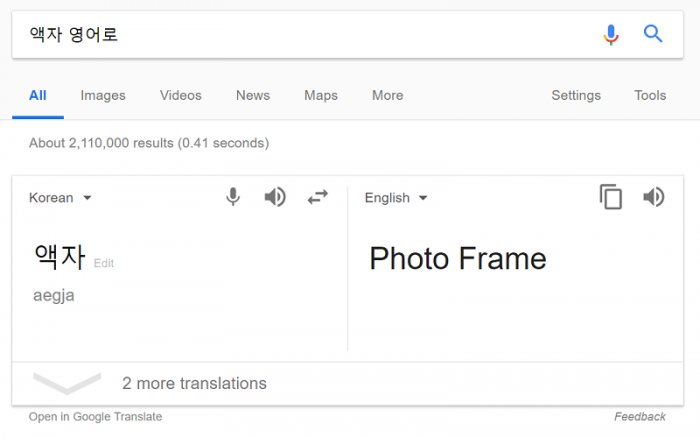The width and height of the screenshot is (700, 438).
Task: Listen to the English translation audio
Action: pos(654,197)
